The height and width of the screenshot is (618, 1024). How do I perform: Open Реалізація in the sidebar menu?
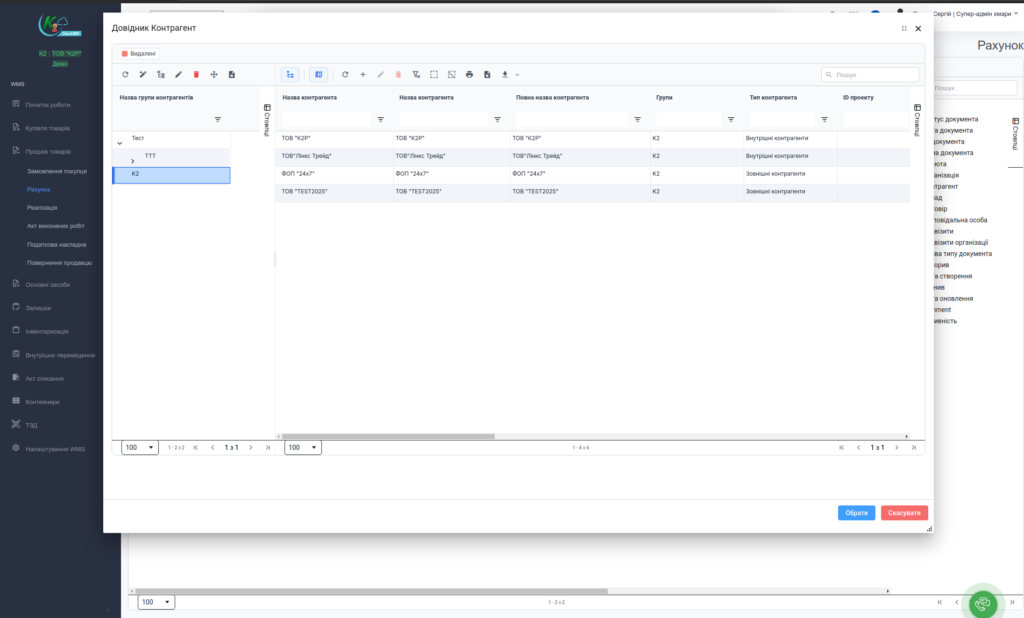click(x=43, y=207)
